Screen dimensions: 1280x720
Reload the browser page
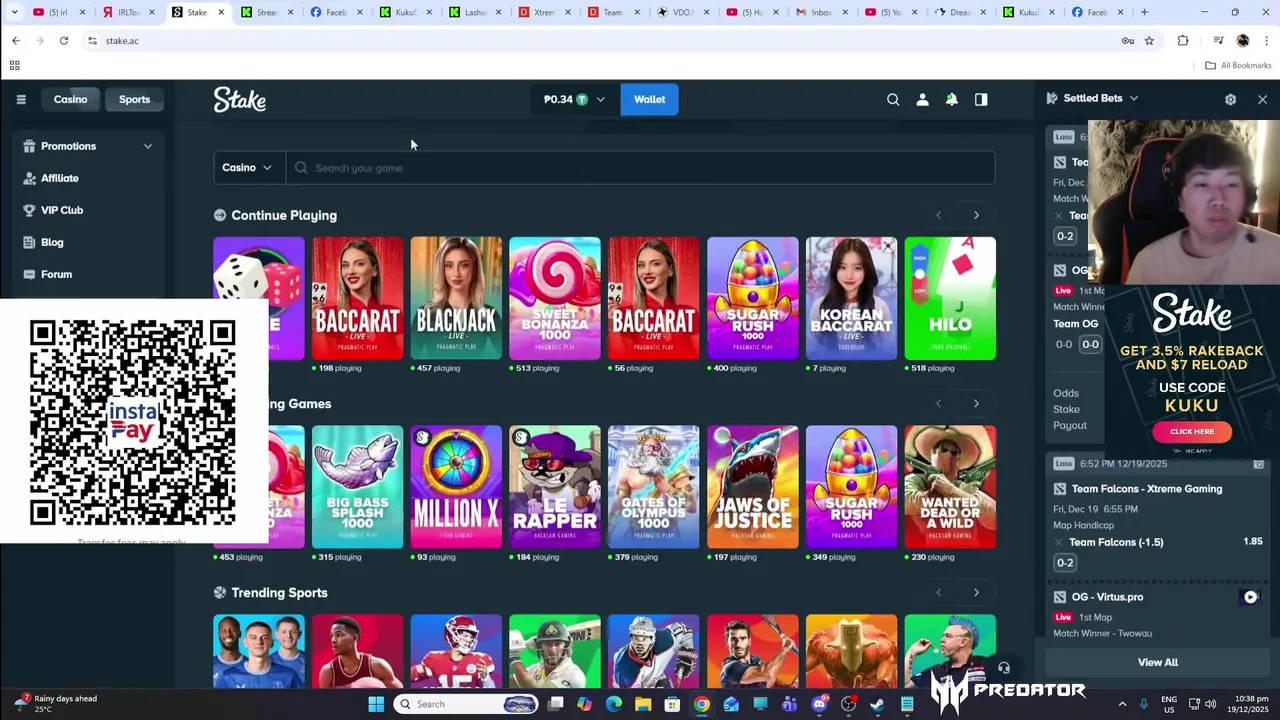coord(64,41)
